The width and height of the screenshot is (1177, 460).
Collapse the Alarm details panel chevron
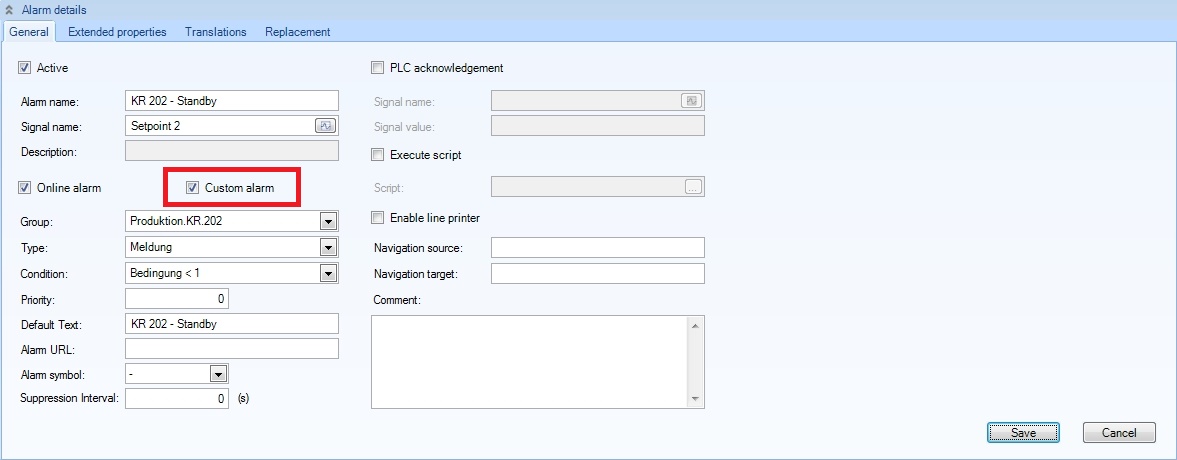click(x=9, y=10)
